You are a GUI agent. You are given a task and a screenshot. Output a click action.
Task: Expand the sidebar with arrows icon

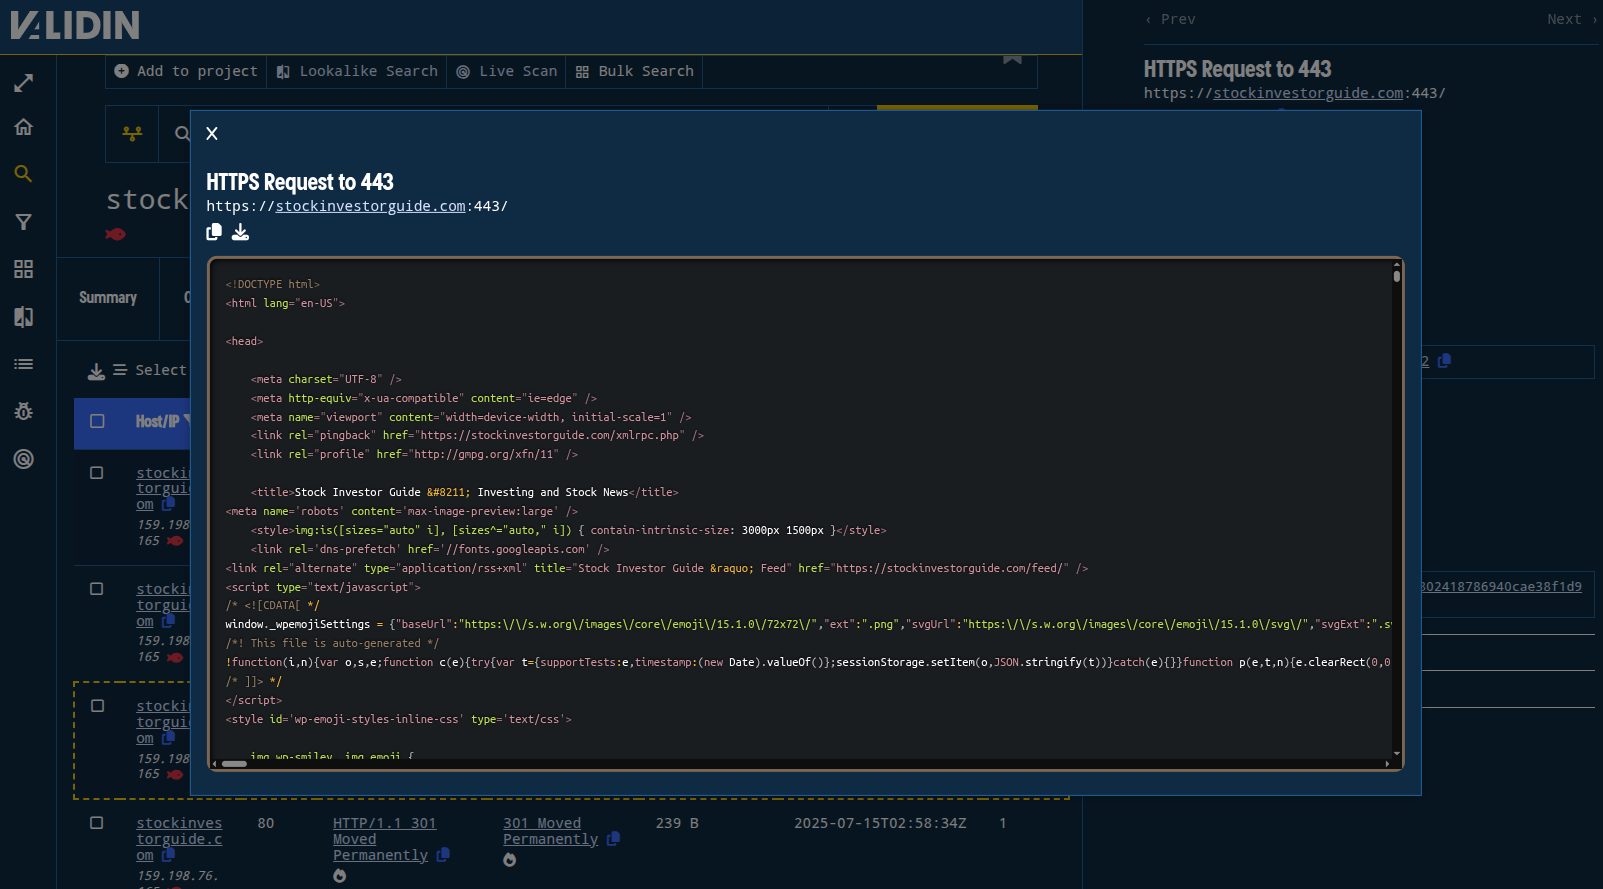pos(23,83)
